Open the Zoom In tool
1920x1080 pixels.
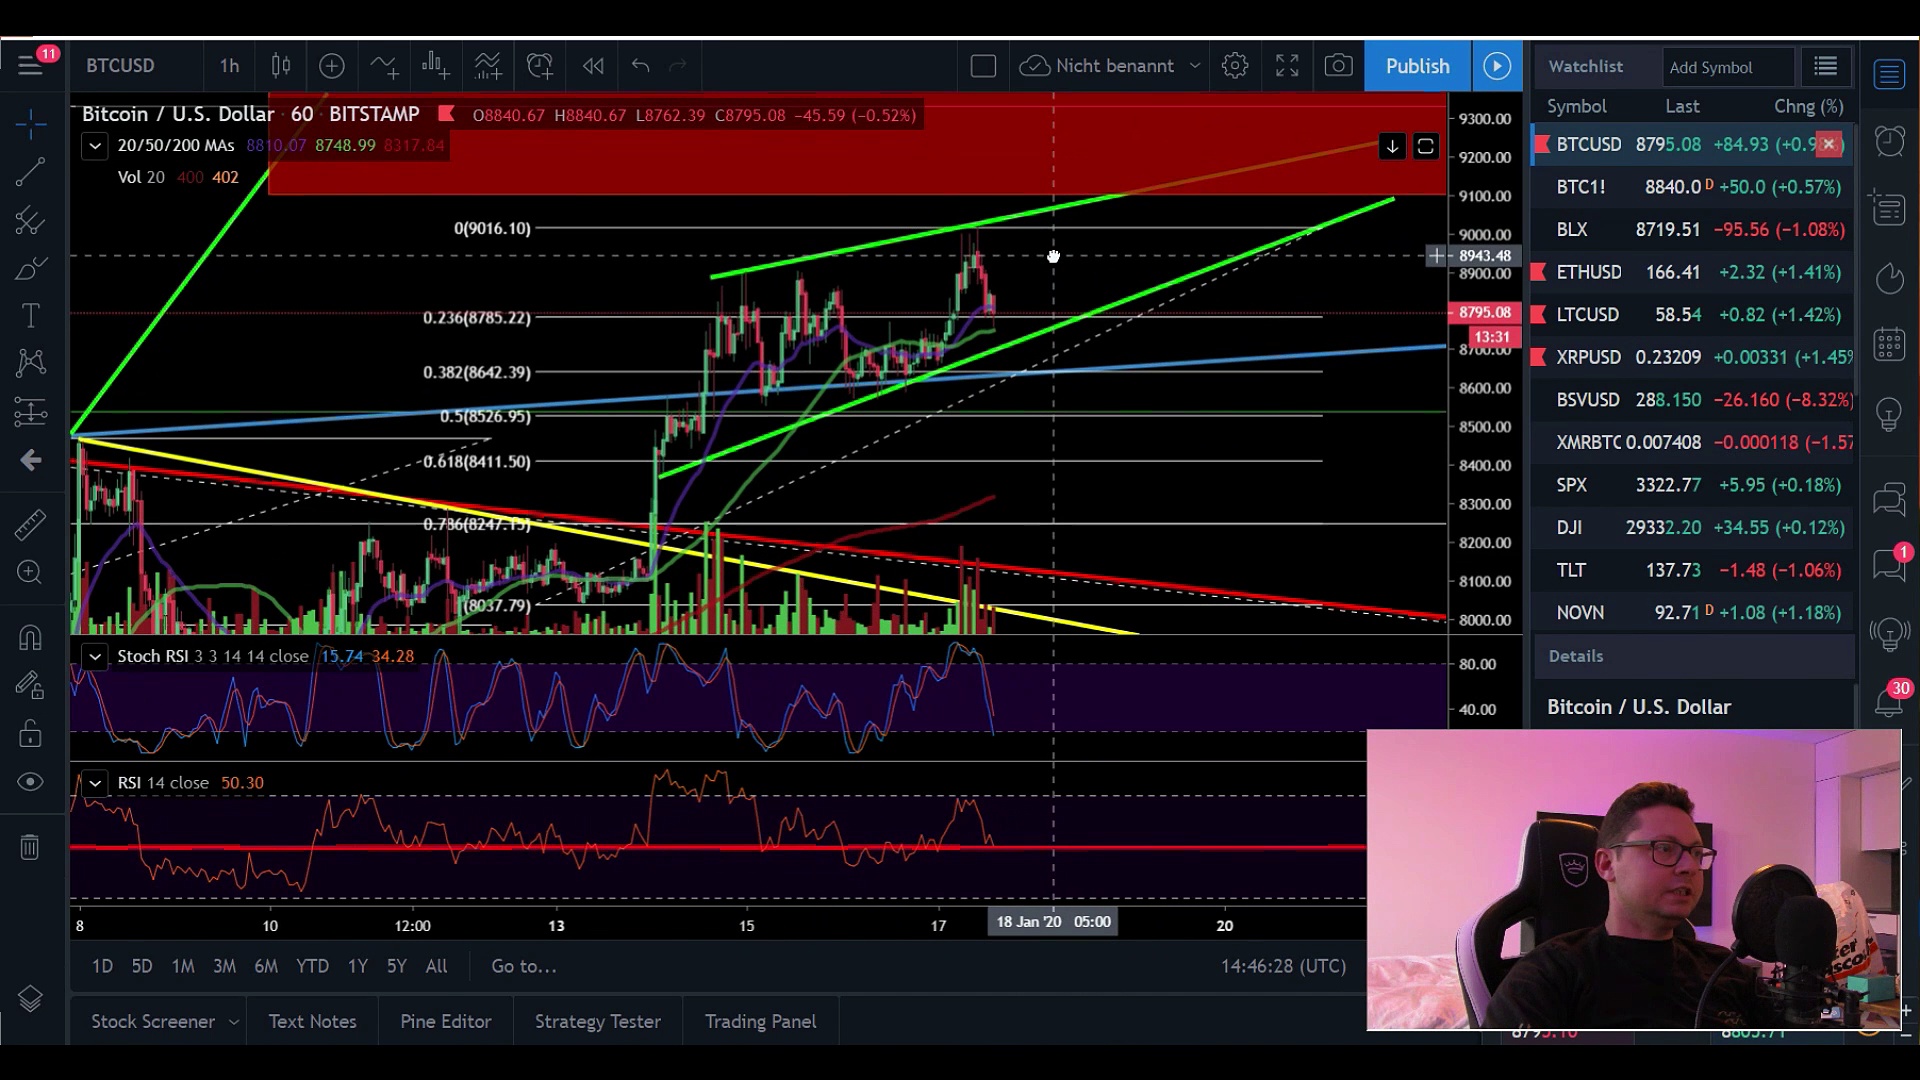pos(30,572)
